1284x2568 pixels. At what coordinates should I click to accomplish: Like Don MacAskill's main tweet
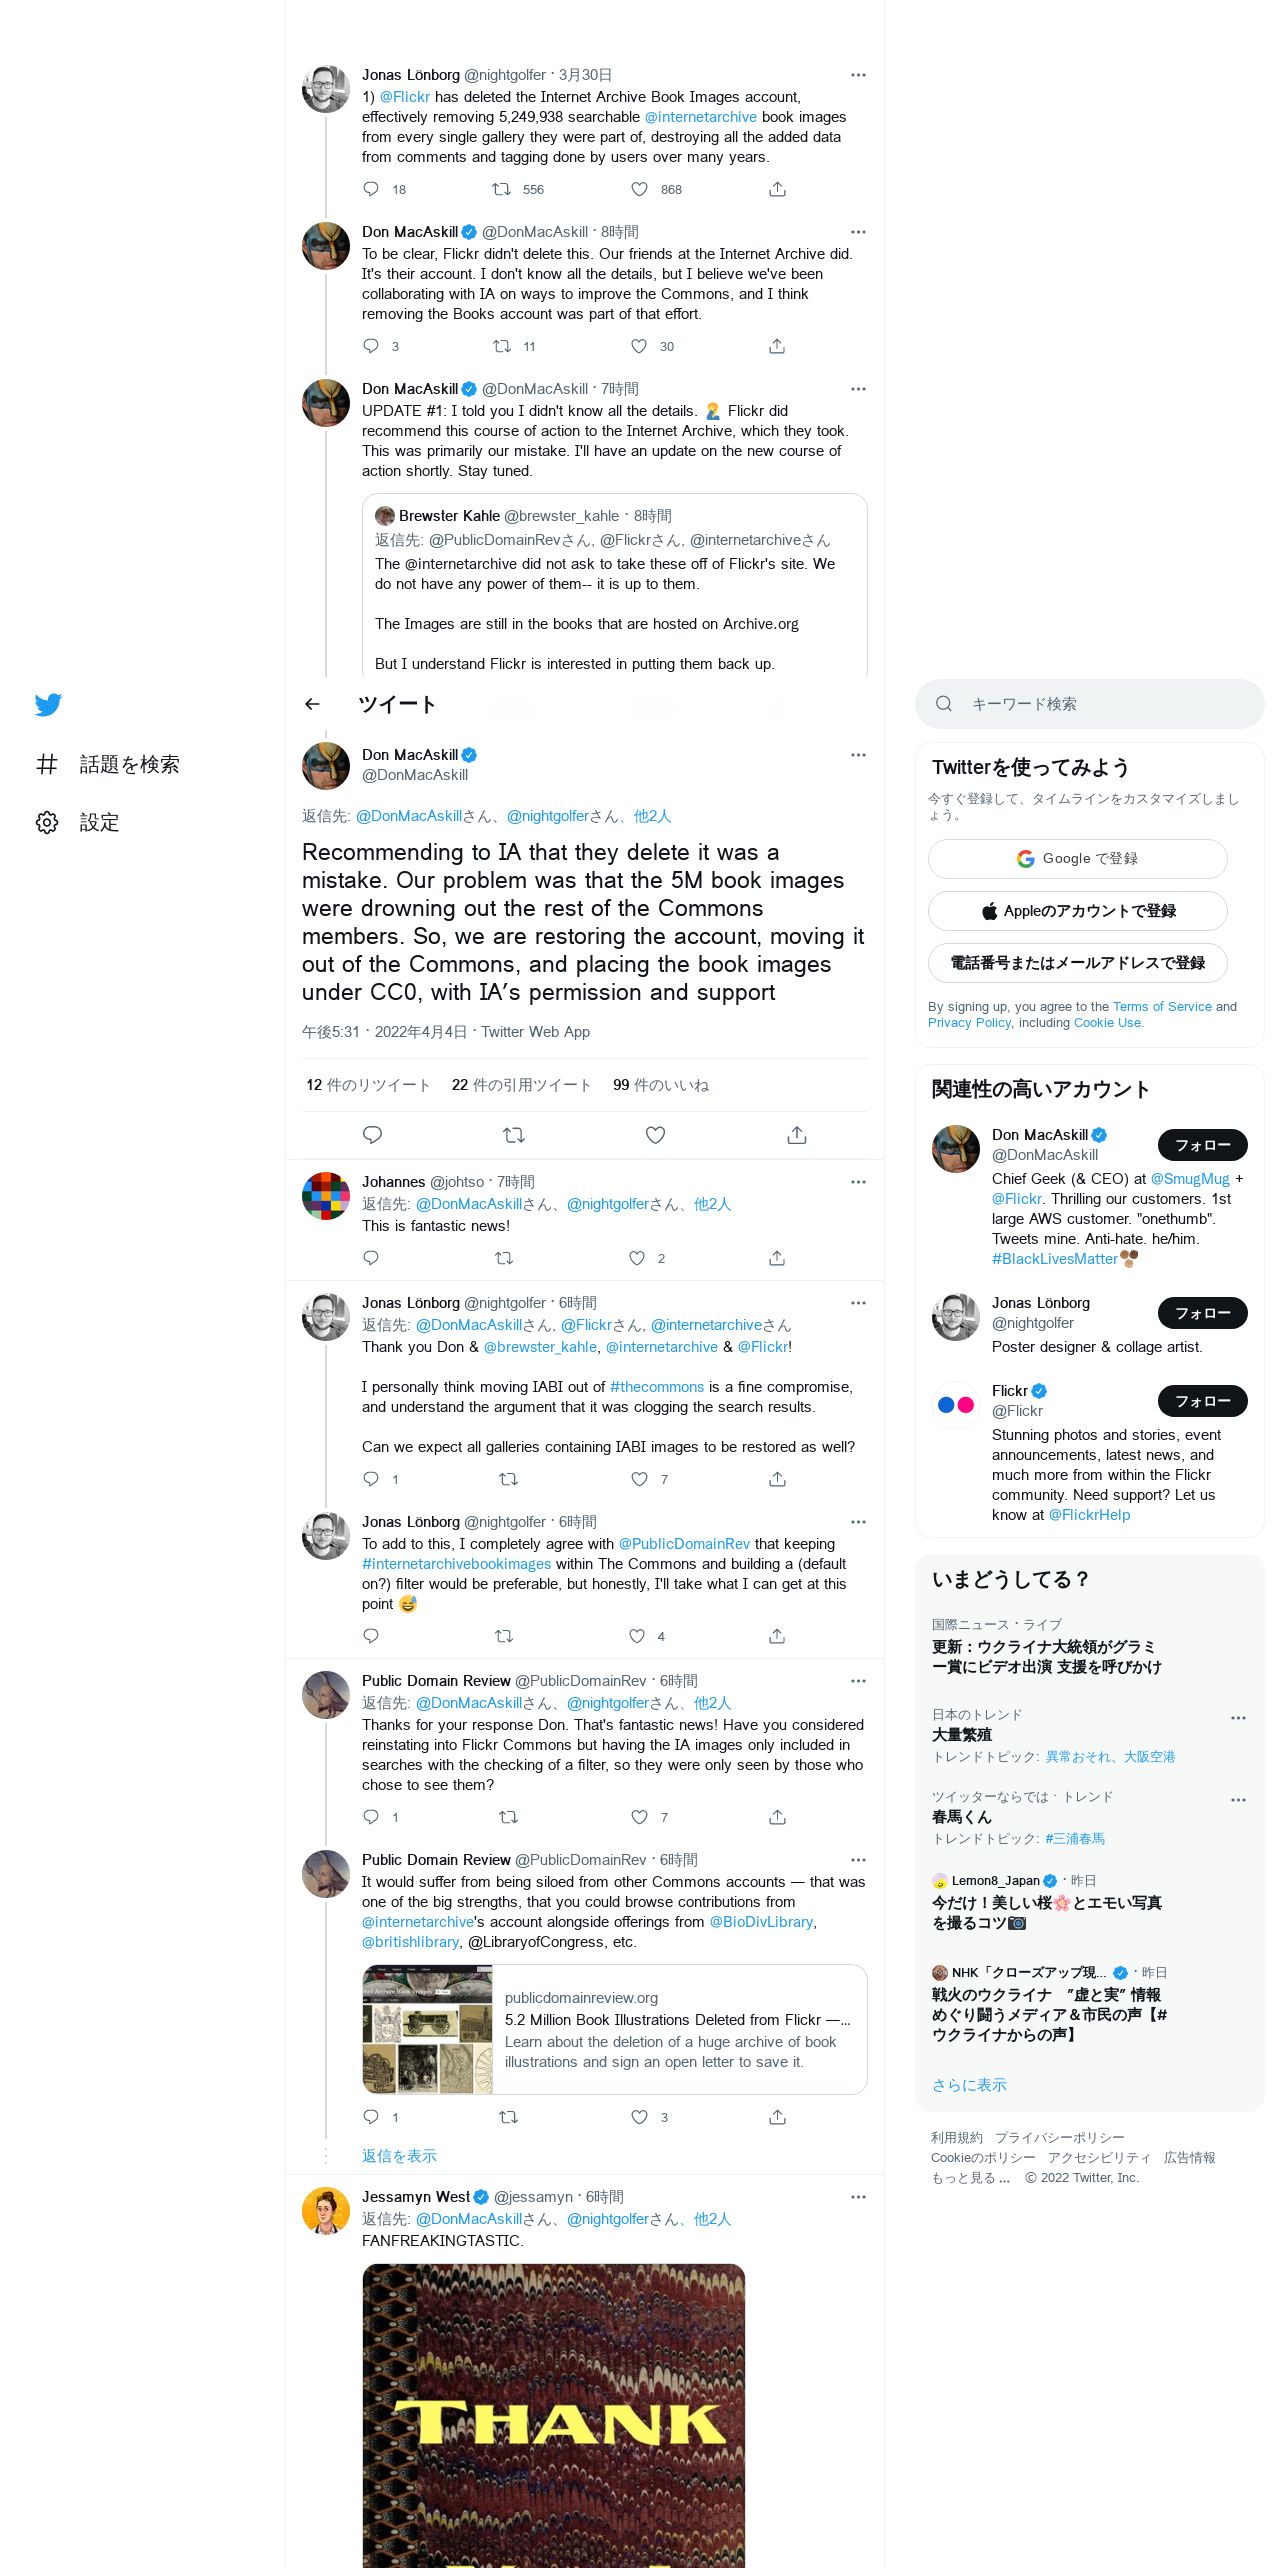pos(655,1135)
